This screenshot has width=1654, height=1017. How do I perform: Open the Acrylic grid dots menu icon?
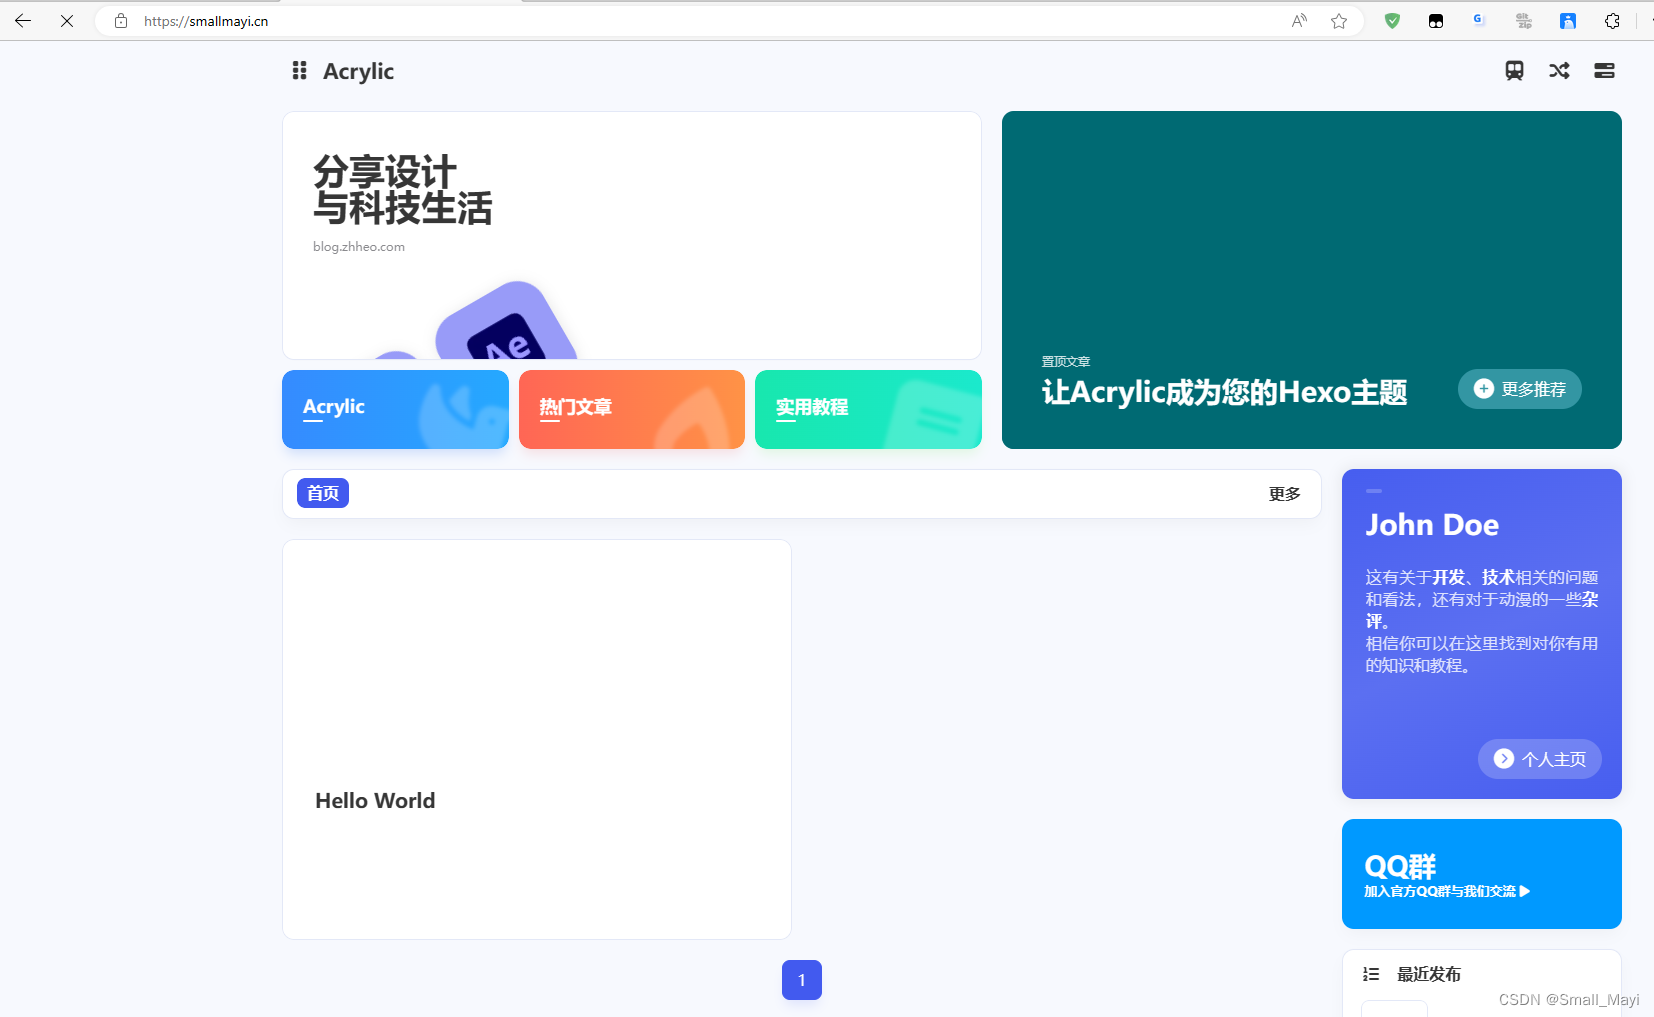[299, 70]
